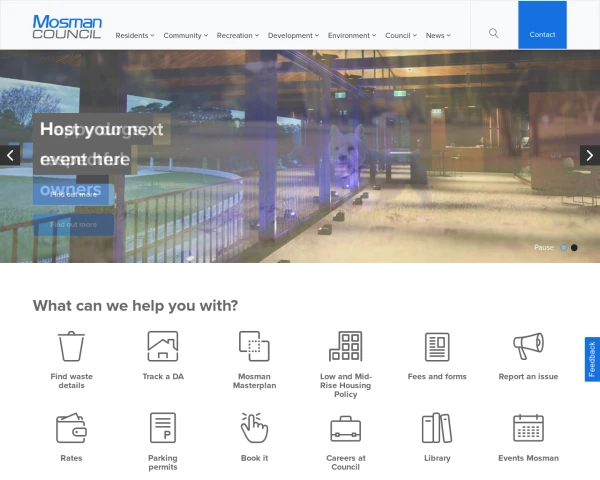Expand the Development dropdown menu
The width and height of the screenshot is (600, 480).
(293, 36)
